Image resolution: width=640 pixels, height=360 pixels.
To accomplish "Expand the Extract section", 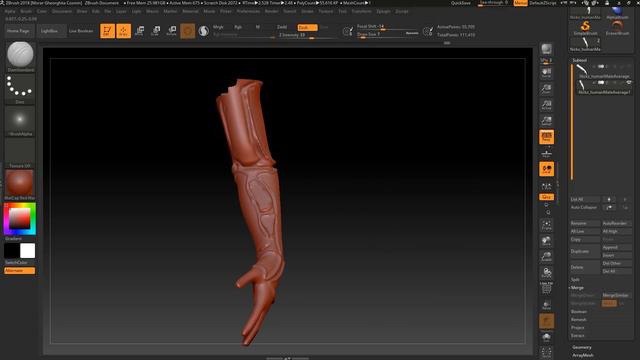I will pos(578,336).
